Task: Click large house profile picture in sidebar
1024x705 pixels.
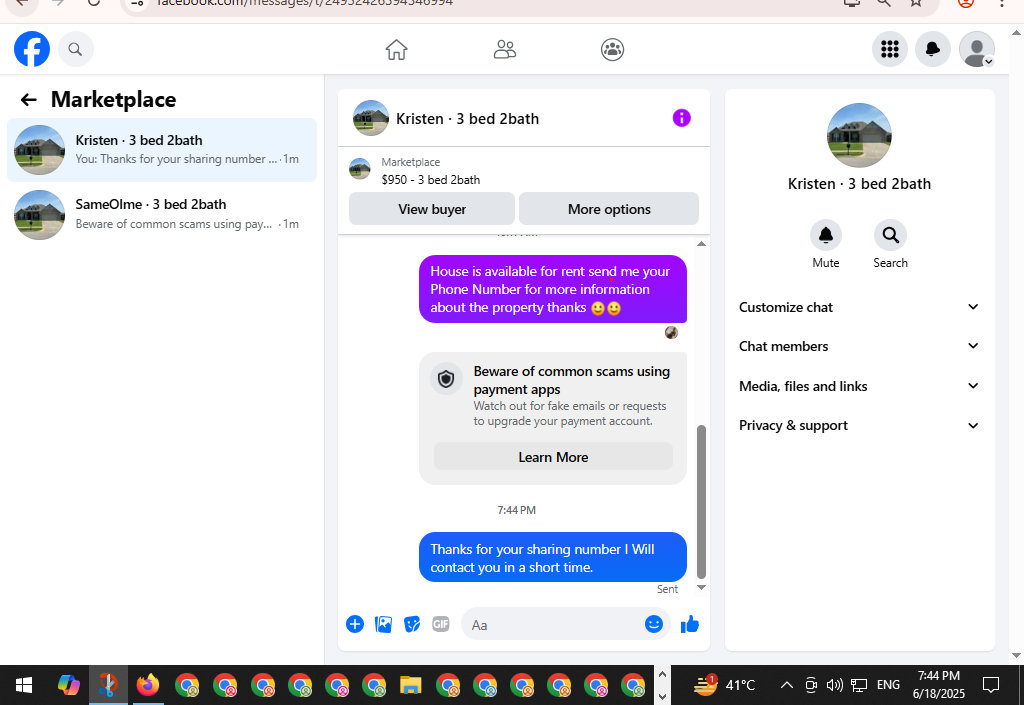Action: [x=859, y=135]
